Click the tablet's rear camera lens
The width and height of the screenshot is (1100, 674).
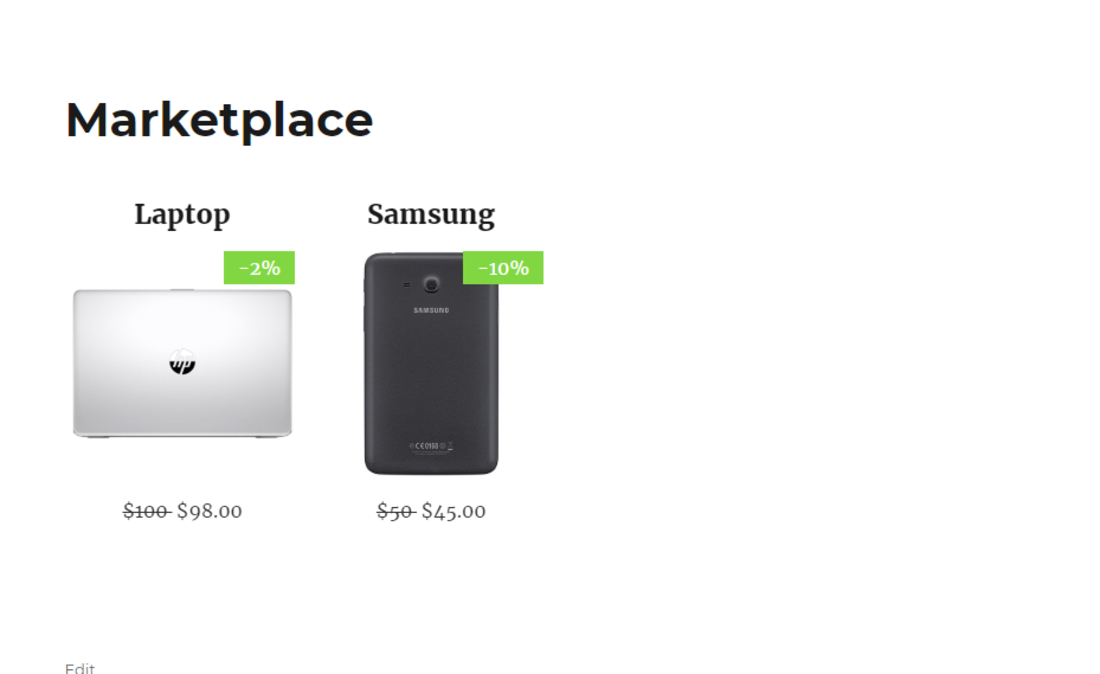click(431, 284)
